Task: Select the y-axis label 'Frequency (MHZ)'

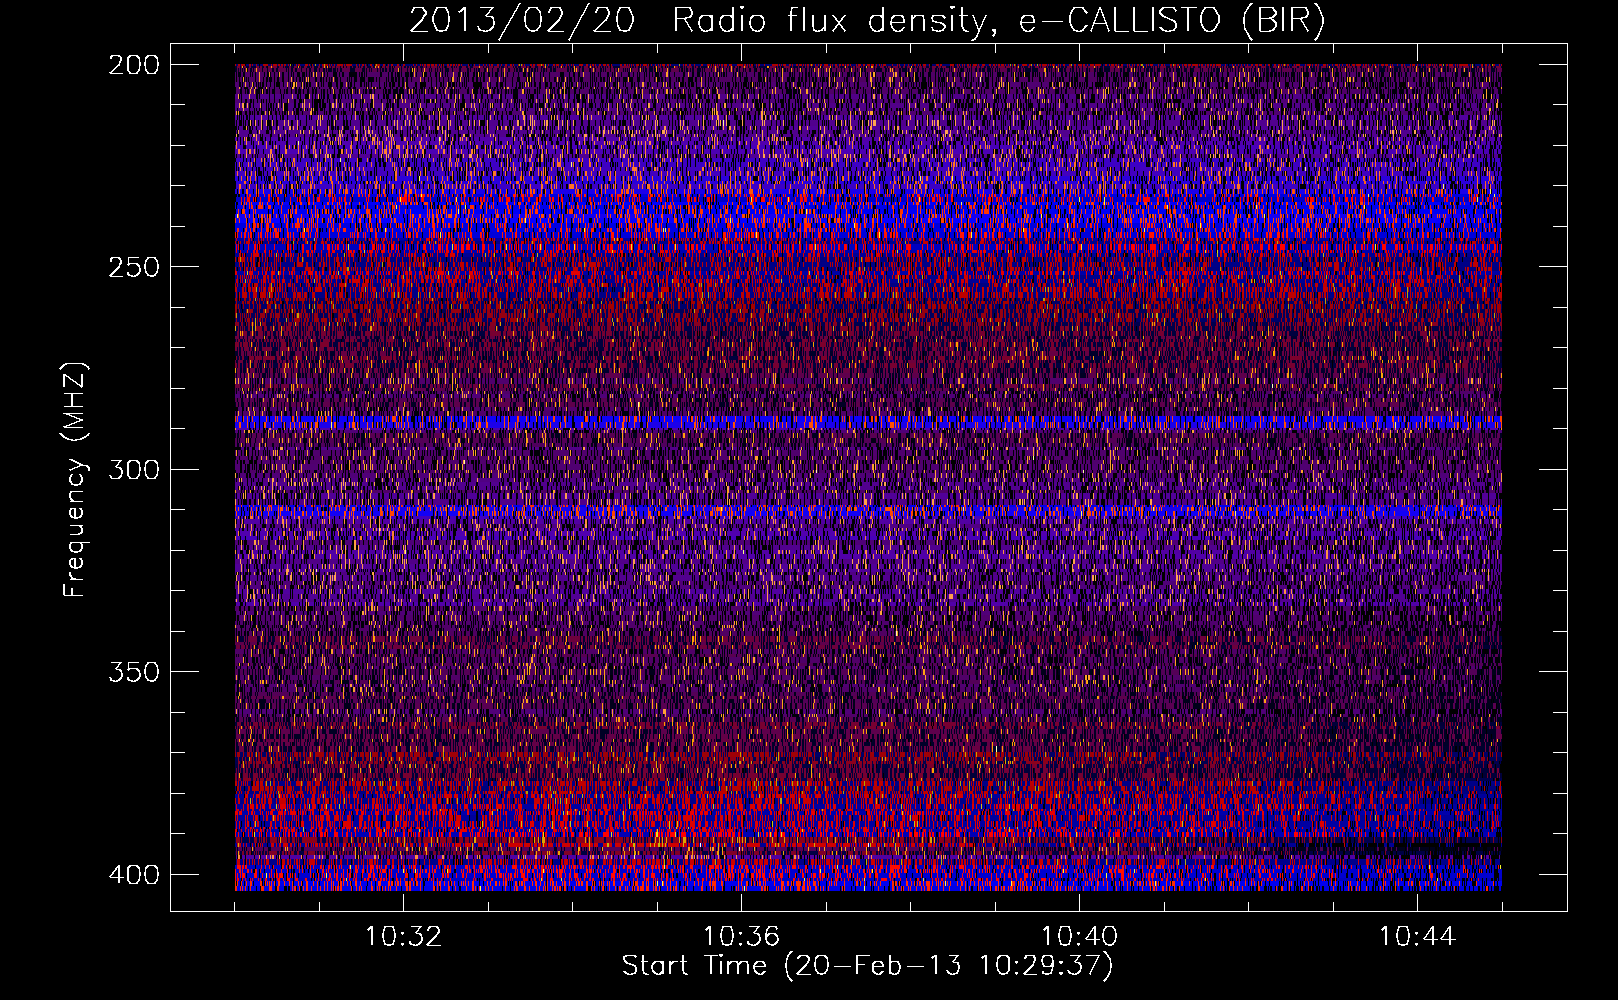Action: click(x=75, y=479)
